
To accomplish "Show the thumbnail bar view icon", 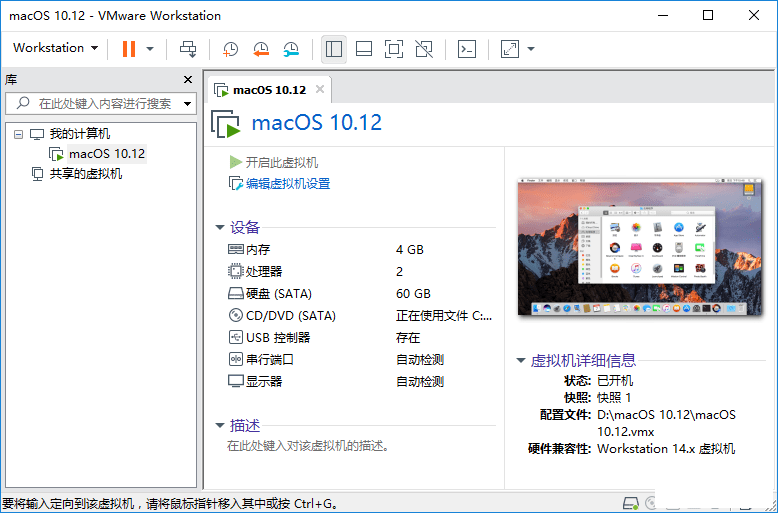I will 364,48.
